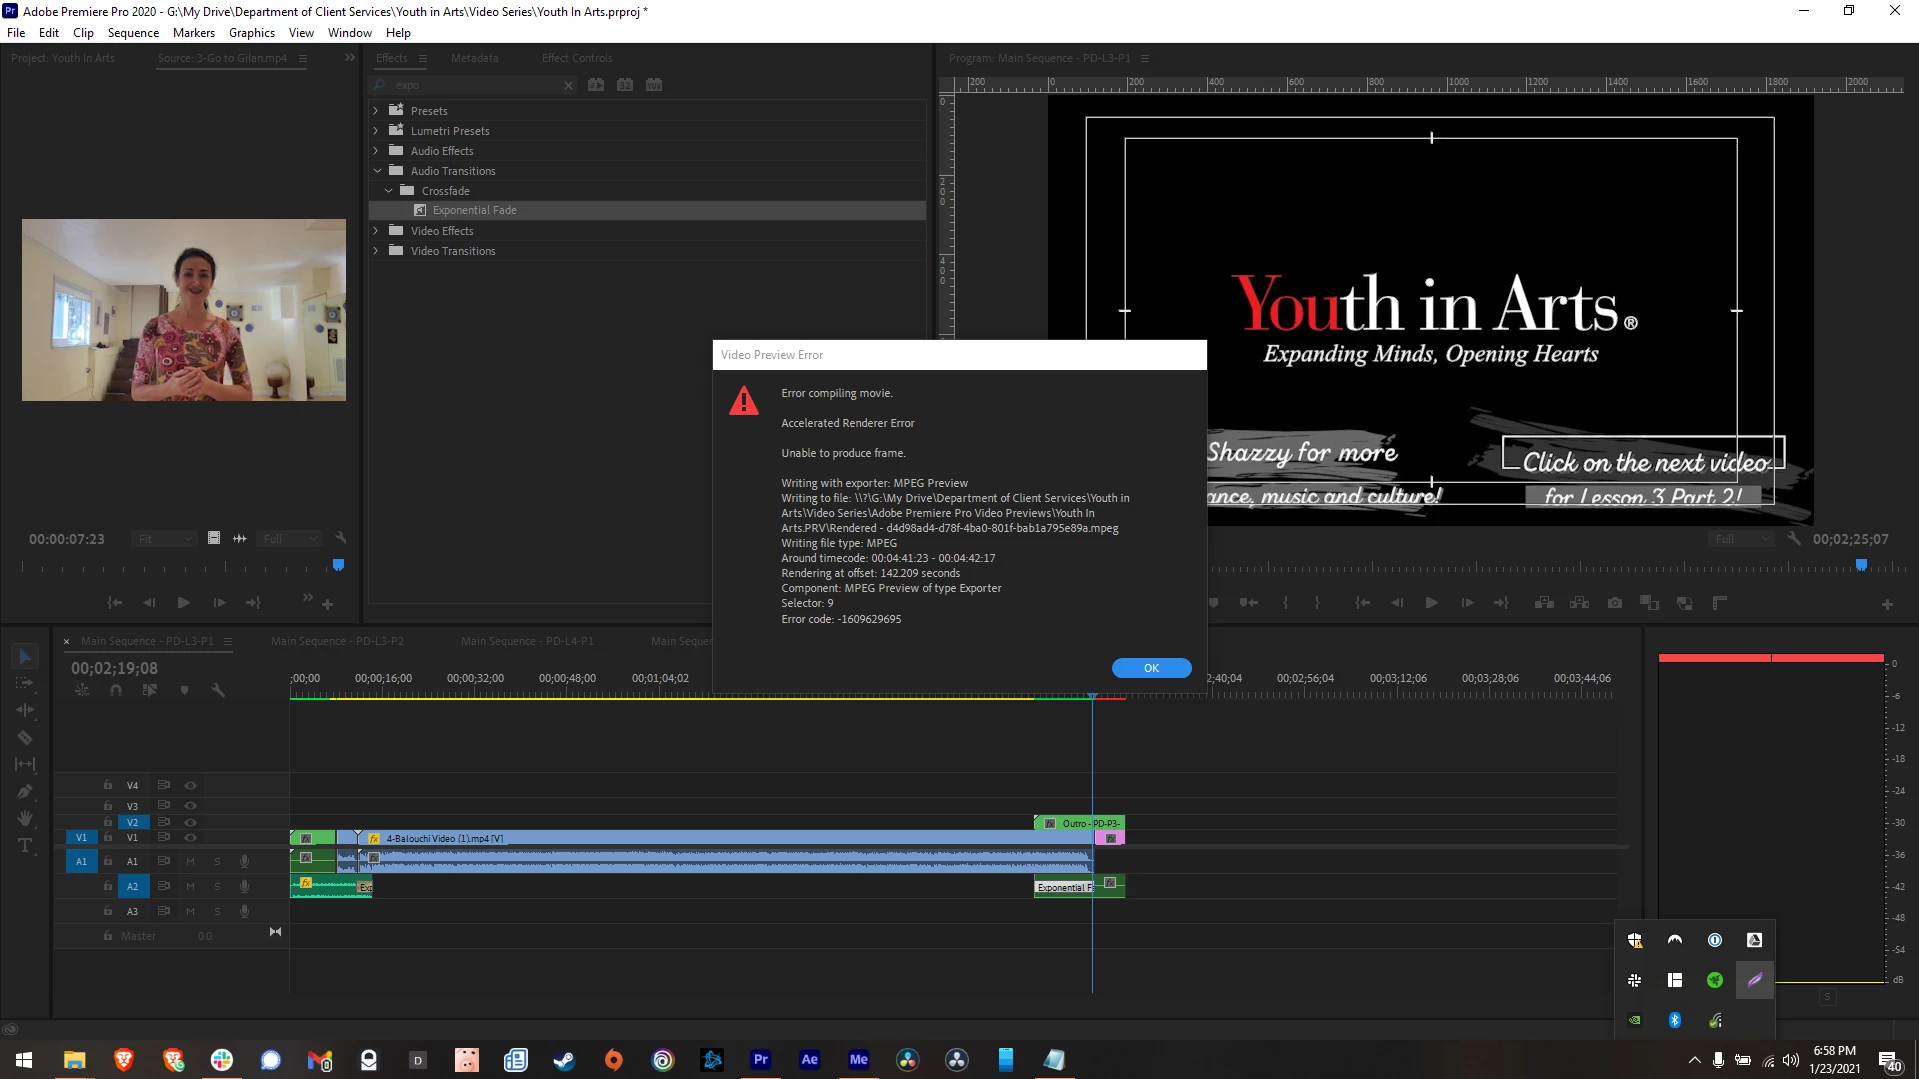This screenshot has height=1079, width=1919.
Task: Solo audio track A3
Action: point(217,911)
